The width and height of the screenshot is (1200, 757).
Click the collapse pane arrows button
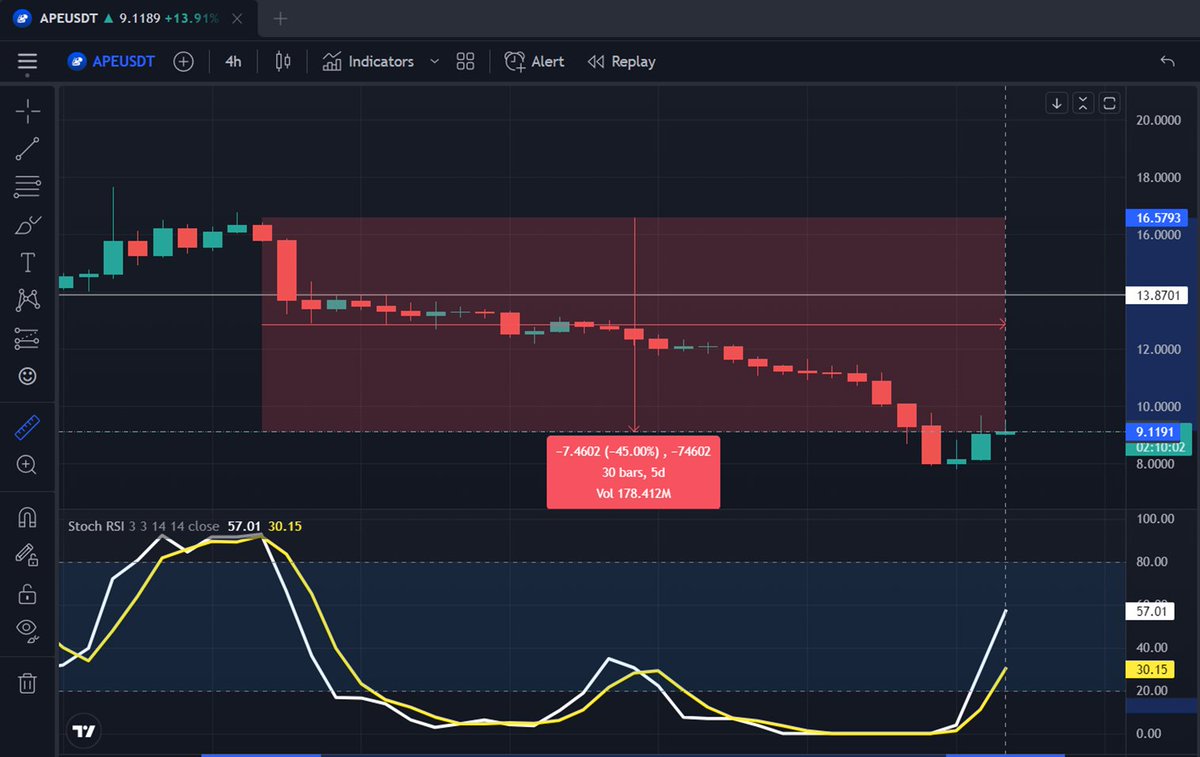pyautogui.click(x=1084, y=102)
